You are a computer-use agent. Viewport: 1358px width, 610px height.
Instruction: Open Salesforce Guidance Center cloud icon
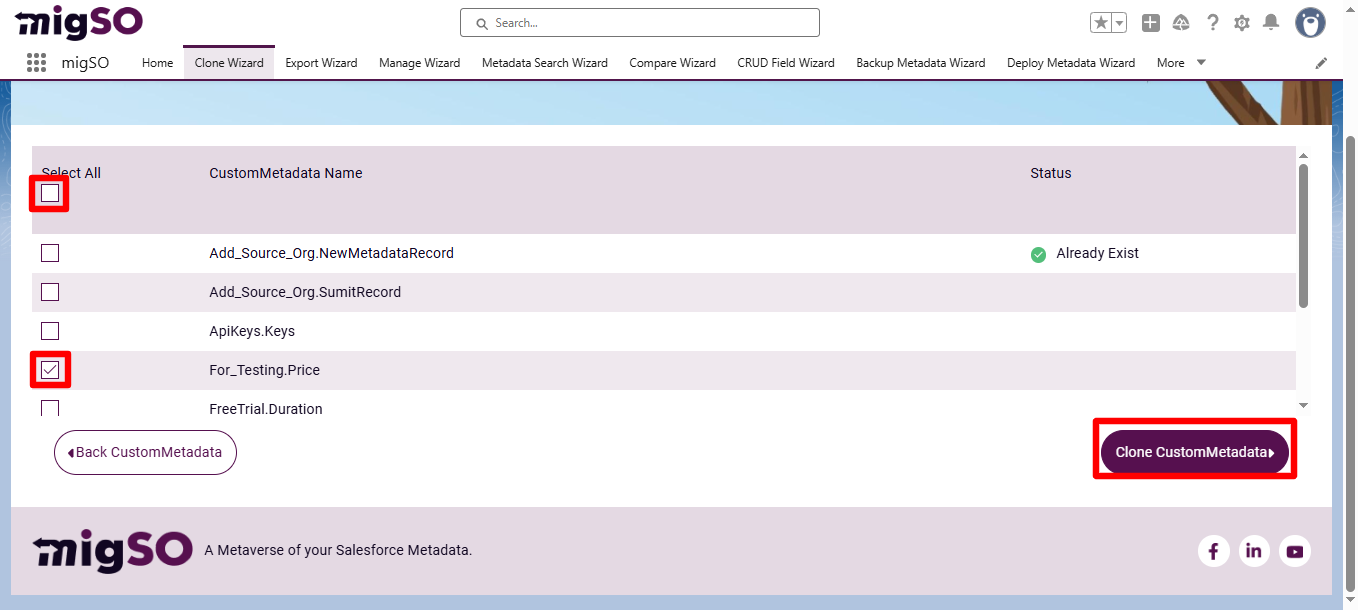(1181, 22)
